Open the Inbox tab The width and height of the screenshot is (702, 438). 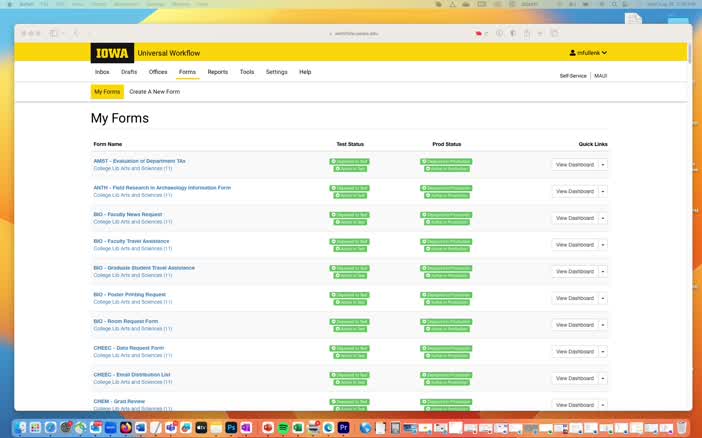102,72
